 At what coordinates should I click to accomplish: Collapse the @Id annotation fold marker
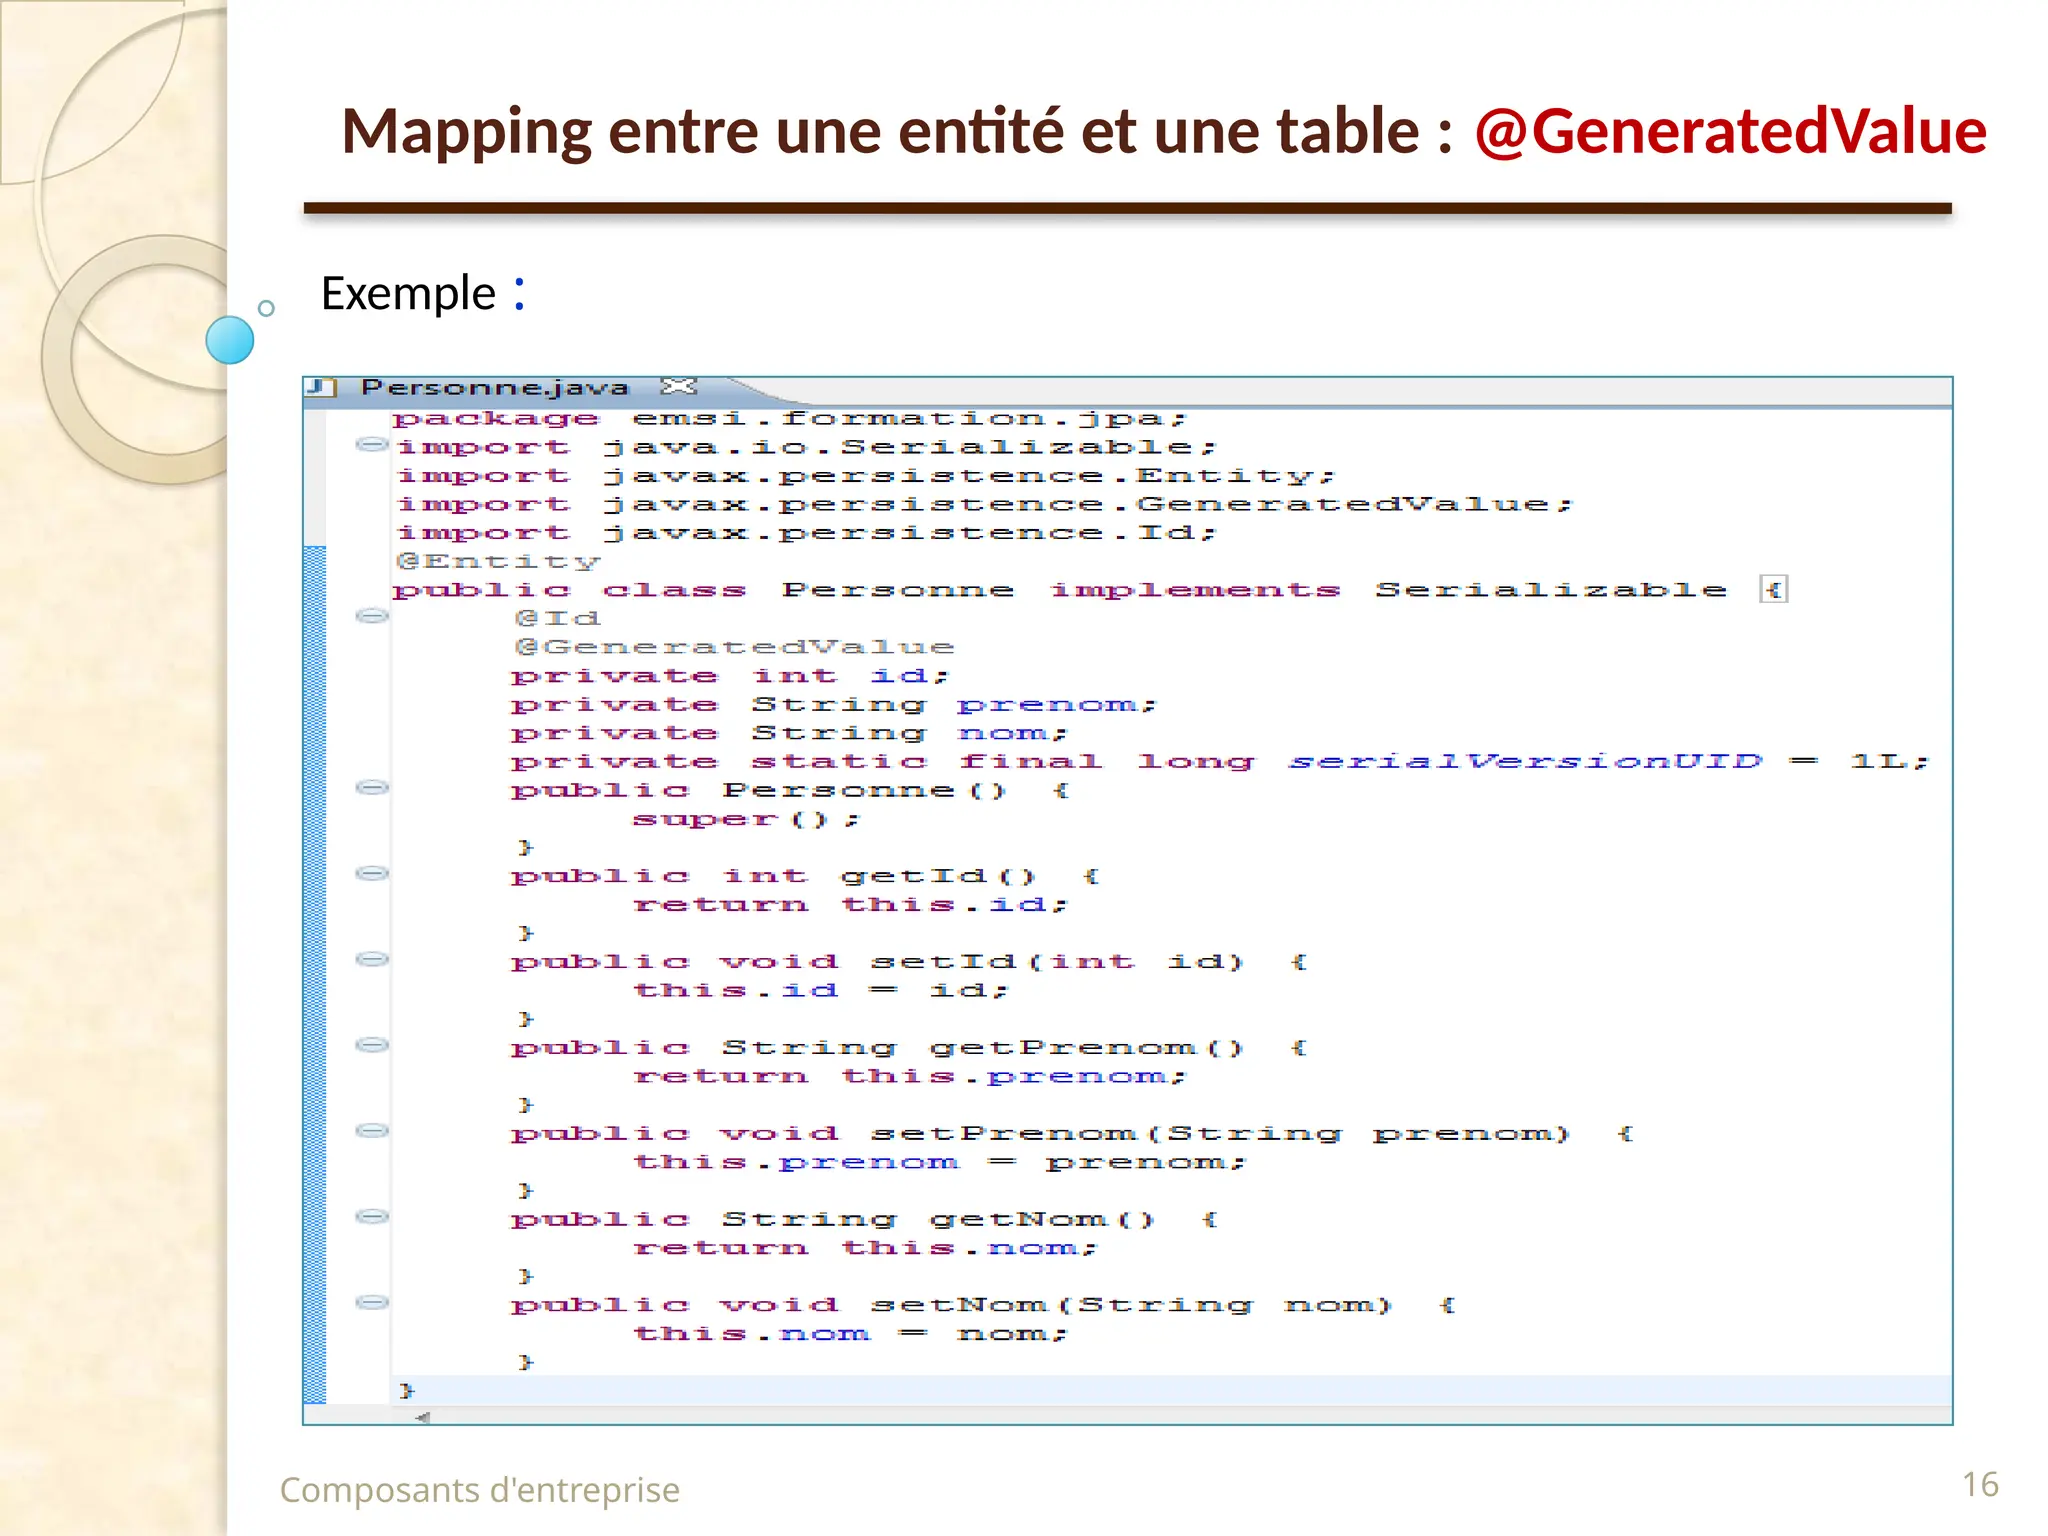click(372, 616)
